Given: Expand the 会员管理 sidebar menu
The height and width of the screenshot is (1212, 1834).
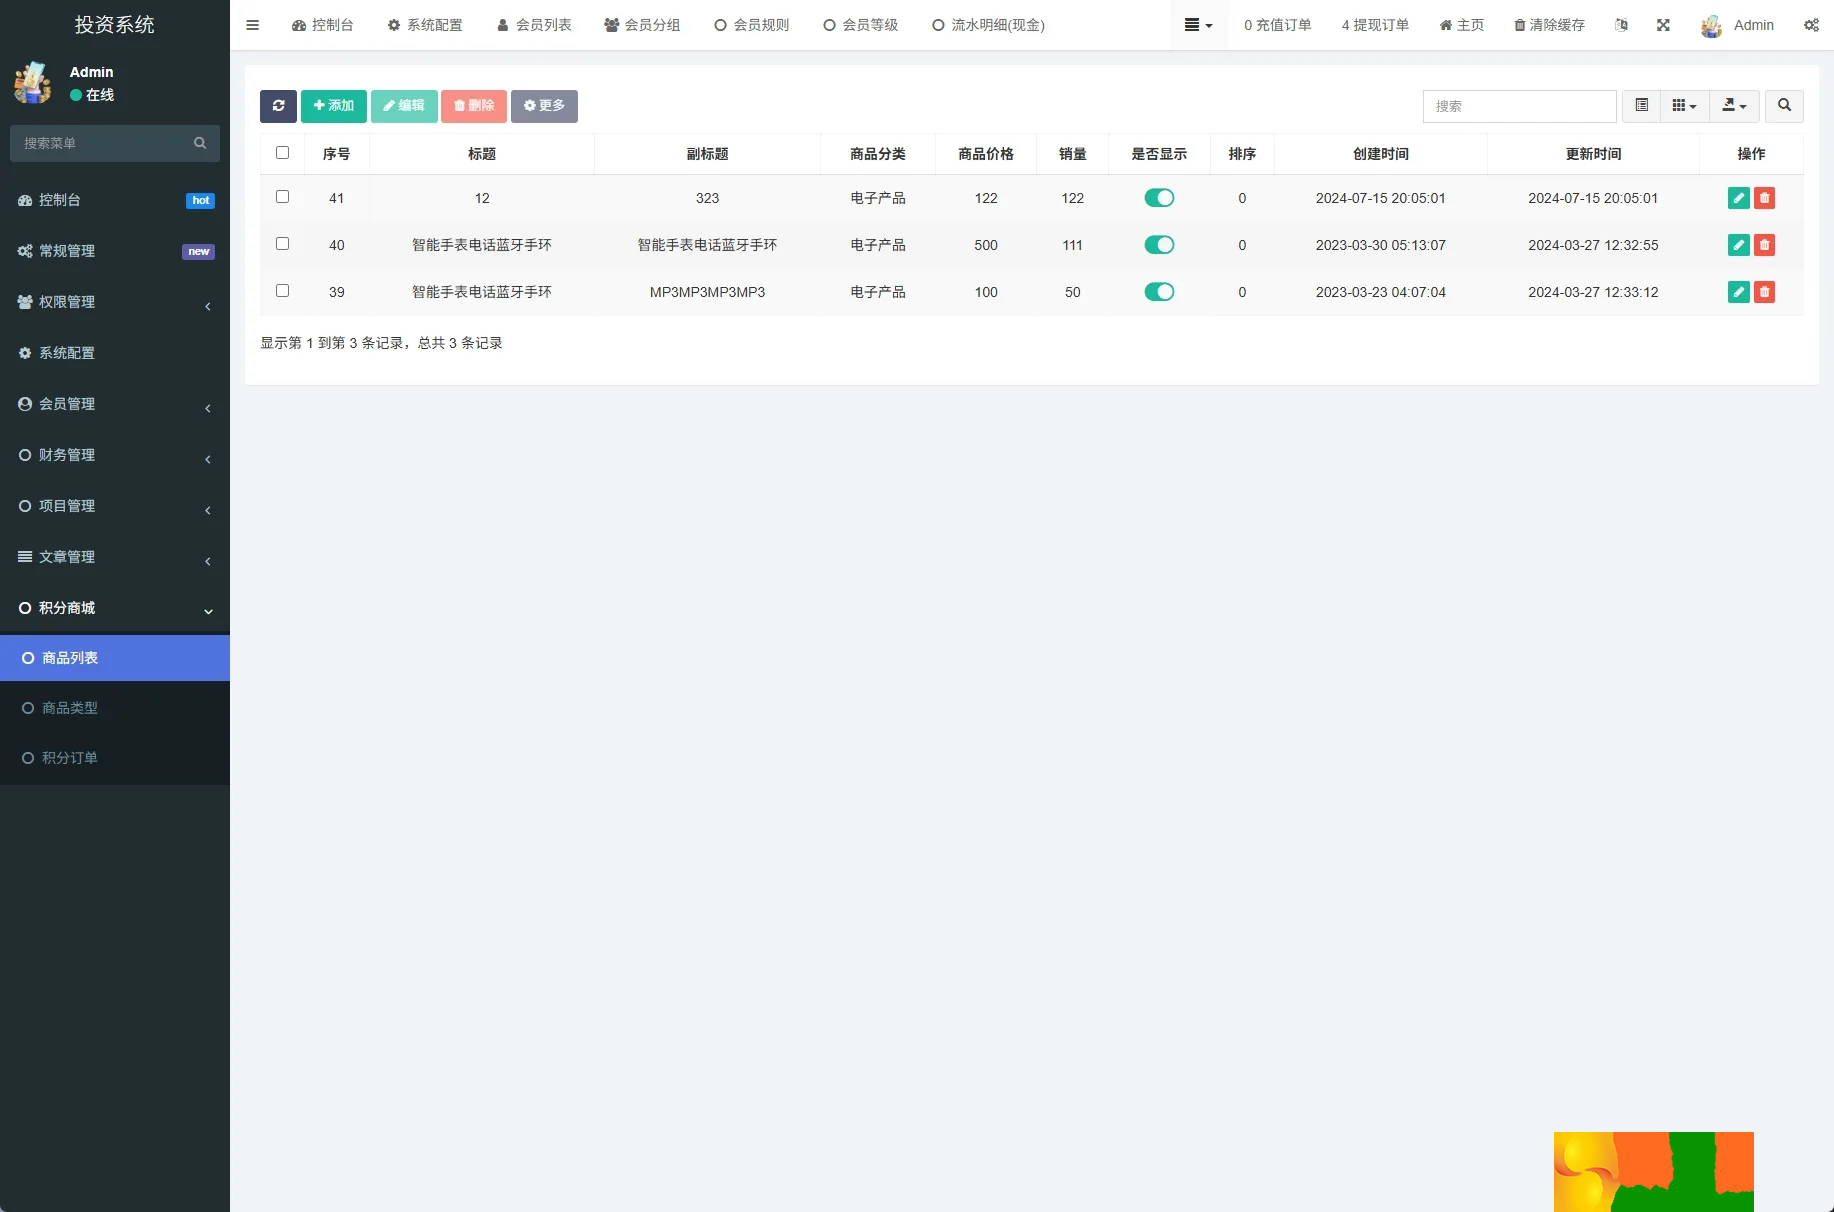Looking at the screenshot, I should pos(115,404).
